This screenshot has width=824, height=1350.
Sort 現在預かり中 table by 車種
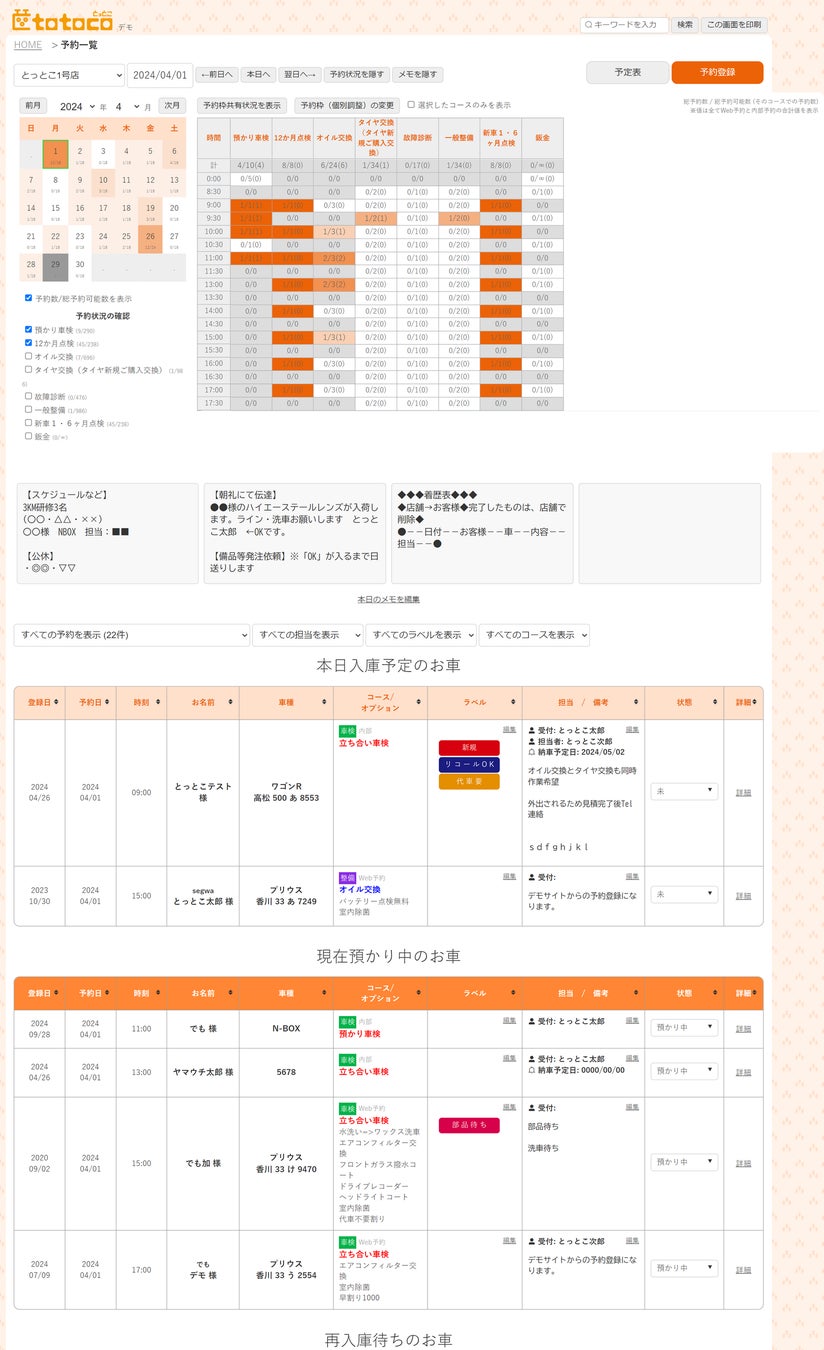(x=286, y=993)
